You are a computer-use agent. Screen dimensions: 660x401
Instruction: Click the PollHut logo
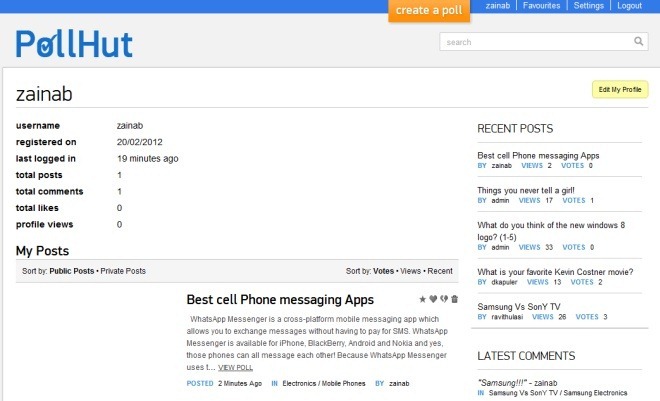coord(74,44)
